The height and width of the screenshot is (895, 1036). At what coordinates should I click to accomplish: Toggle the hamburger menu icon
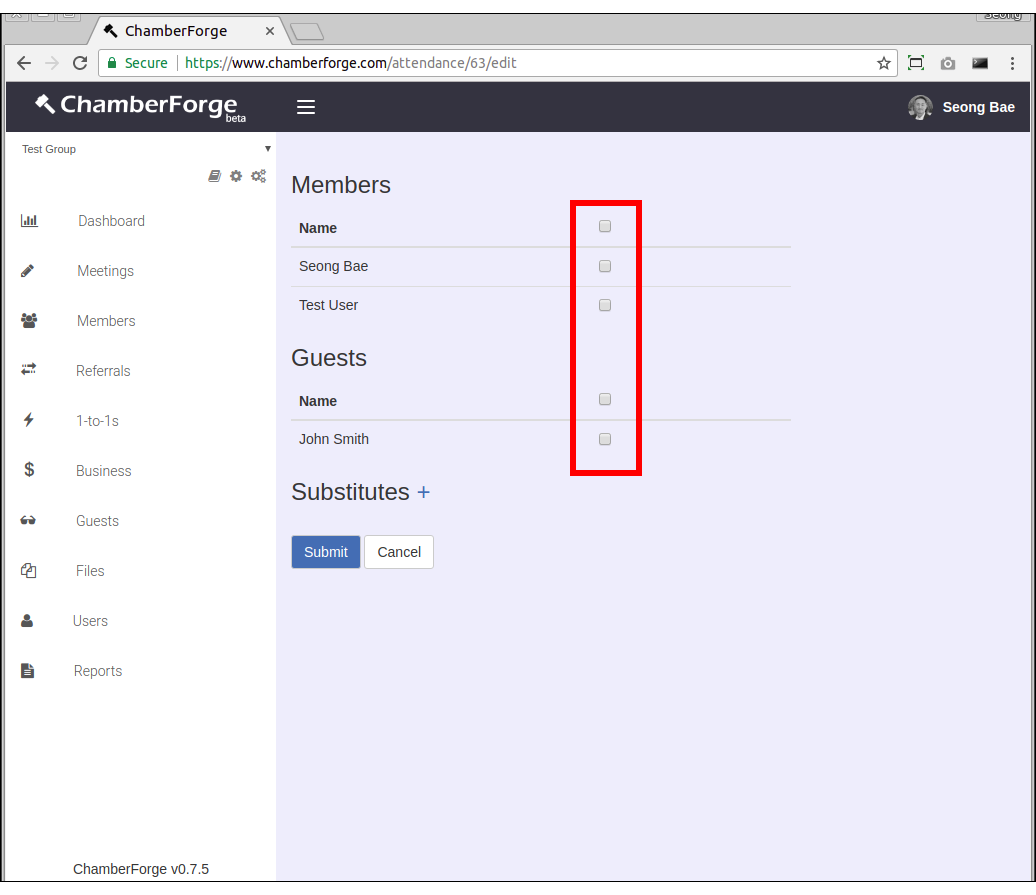point(306,107)
